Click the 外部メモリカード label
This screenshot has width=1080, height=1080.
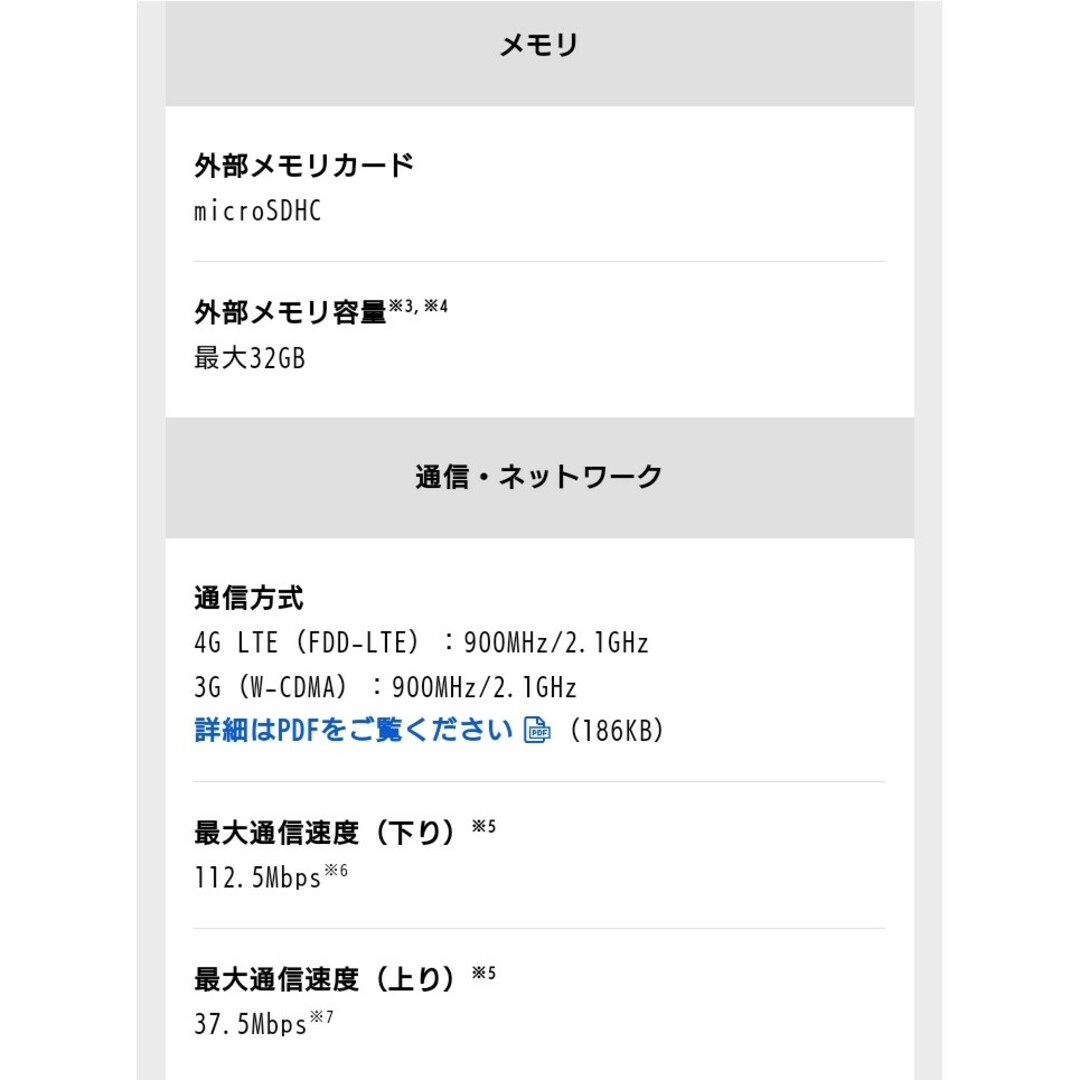pos(304,165)
